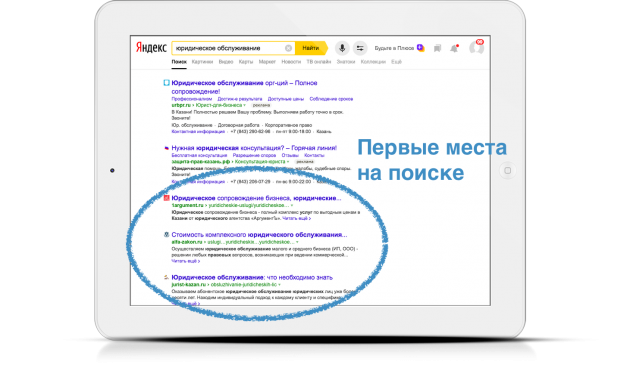This screenshot has width=630, height=374.
Task: Switch to the Знатоки tab
Action: [346, 62]
